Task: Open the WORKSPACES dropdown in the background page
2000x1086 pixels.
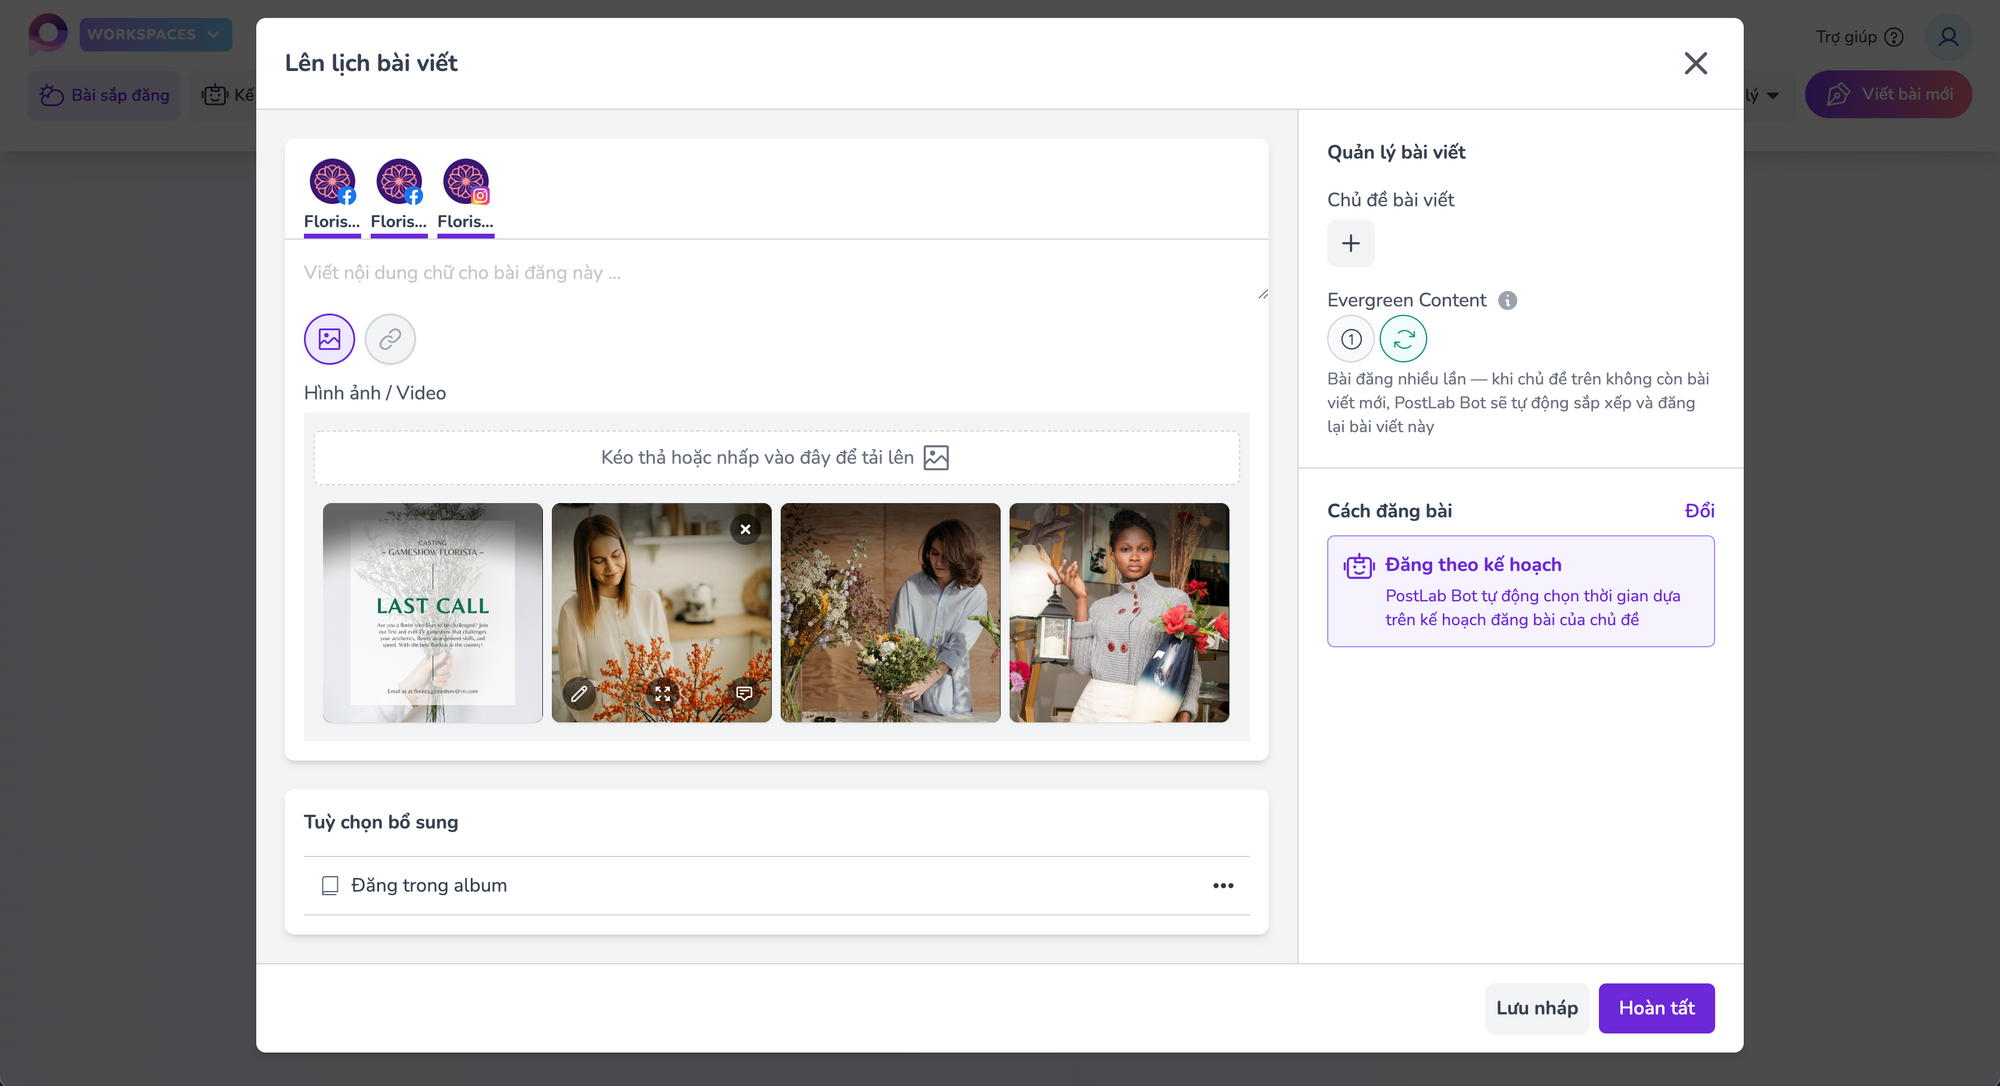Action: coord(155,34)
